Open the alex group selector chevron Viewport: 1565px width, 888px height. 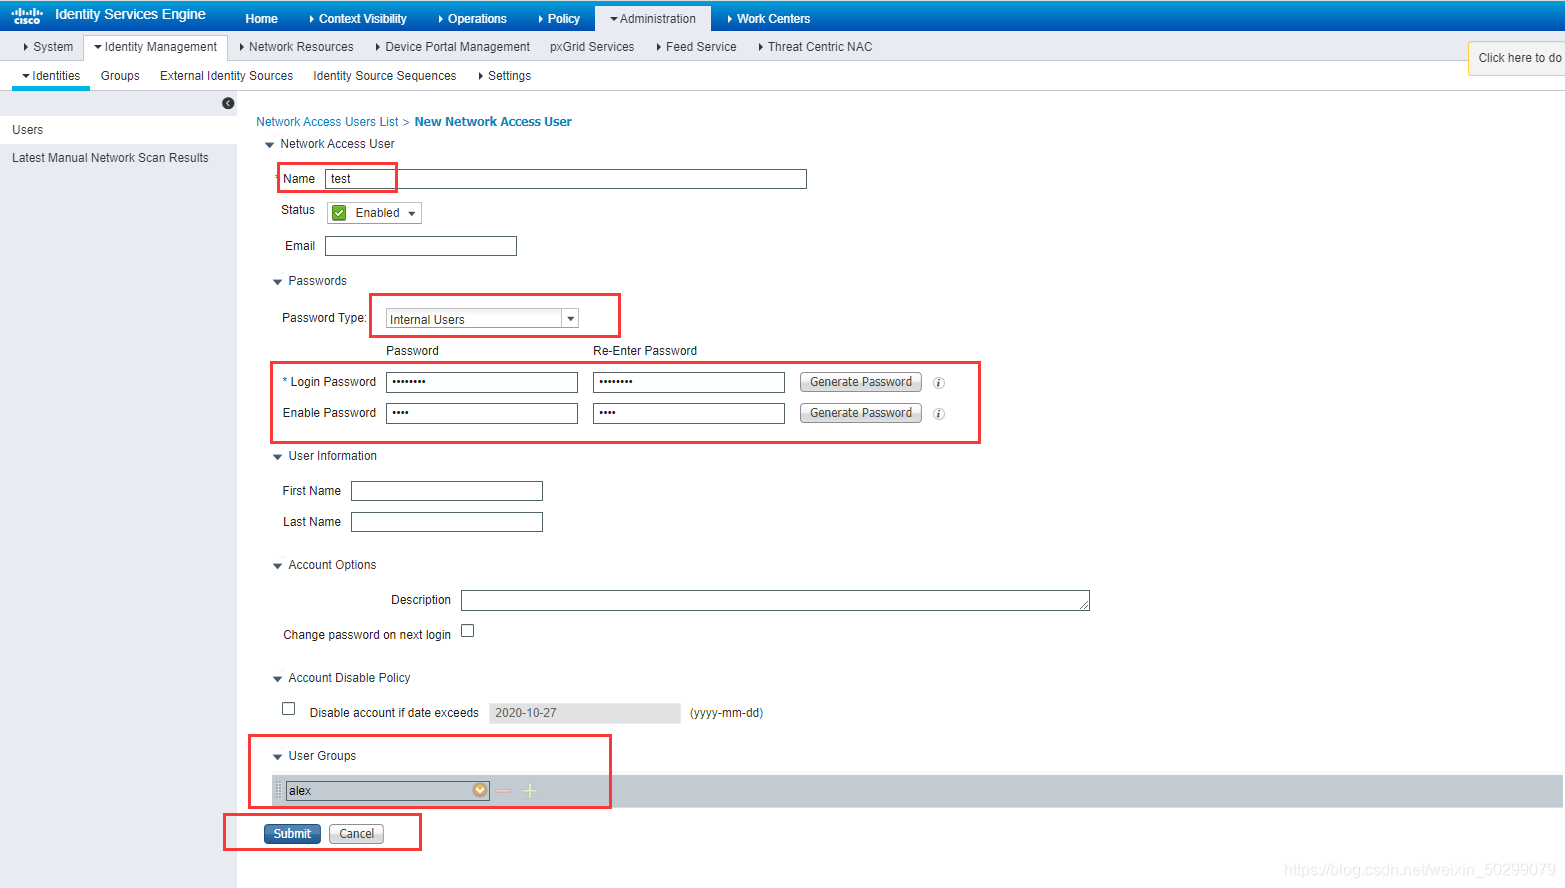(480, 790)
